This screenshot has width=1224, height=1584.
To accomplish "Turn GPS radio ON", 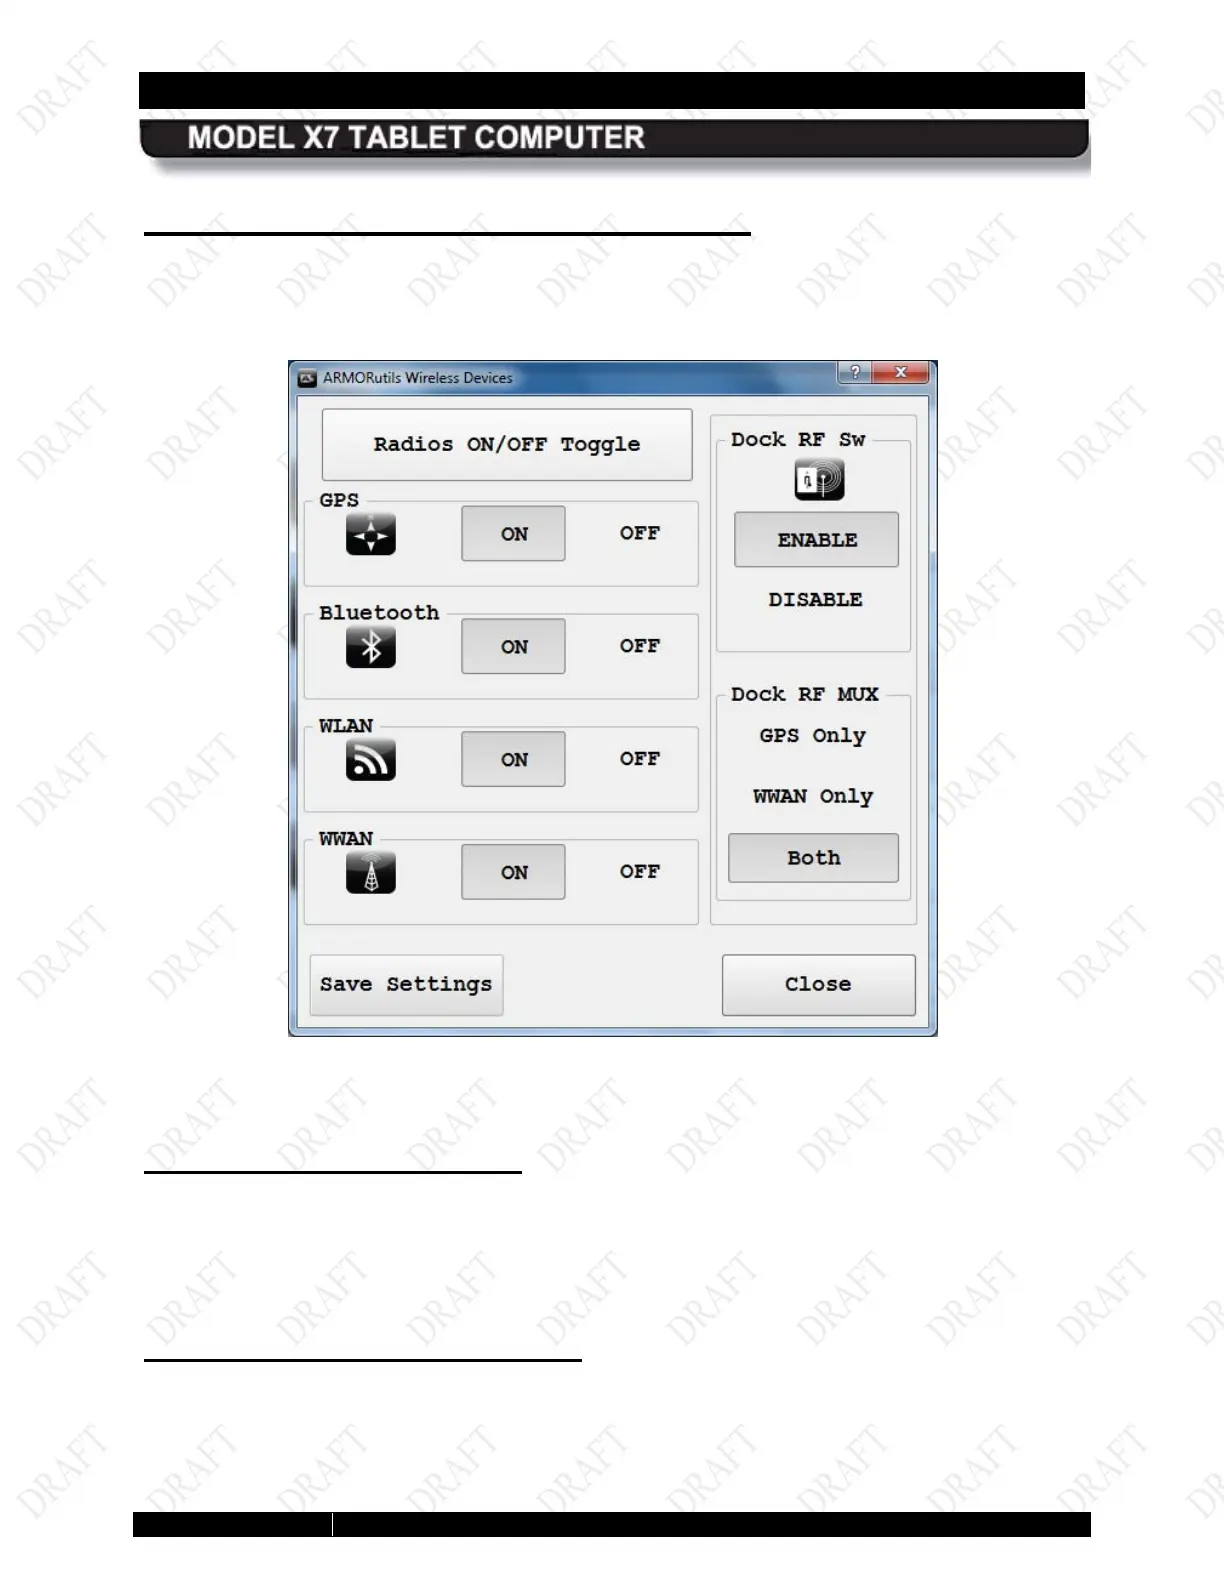I will [x=513, y=533].
